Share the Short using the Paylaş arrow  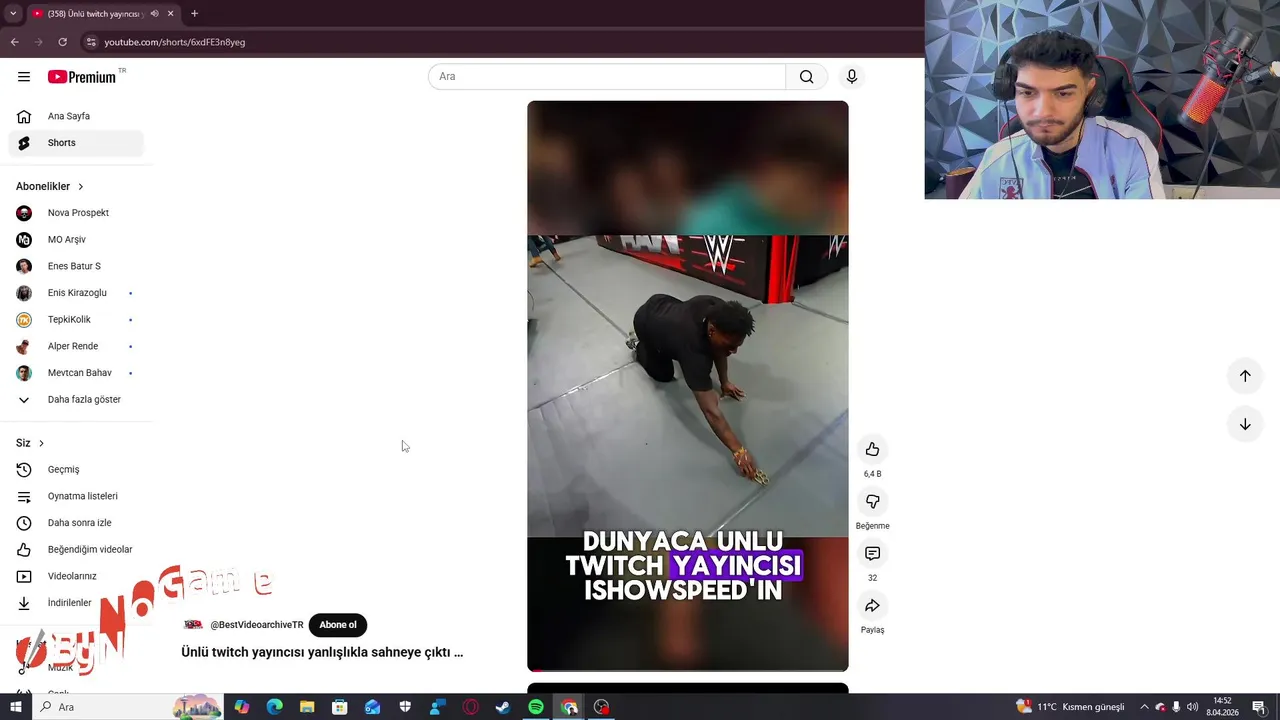click(872, 605)
